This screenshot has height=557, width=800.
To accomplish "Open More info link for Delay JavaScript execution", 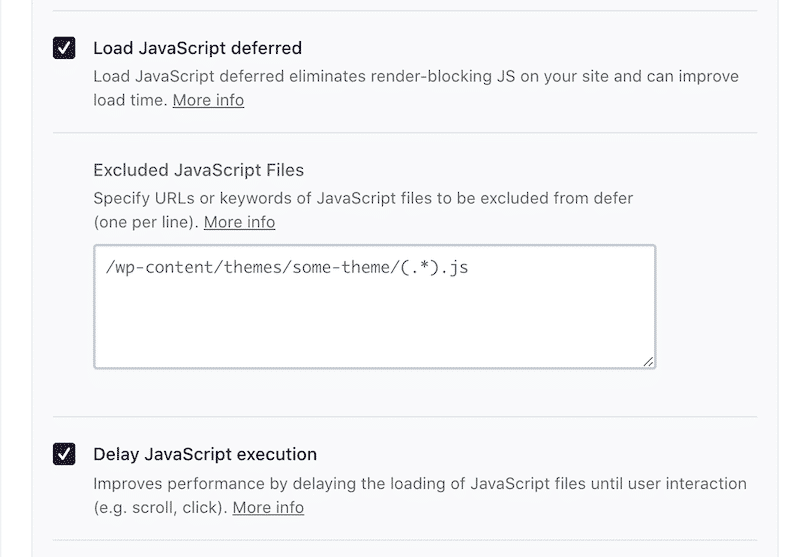I will [x=268, y=508].
